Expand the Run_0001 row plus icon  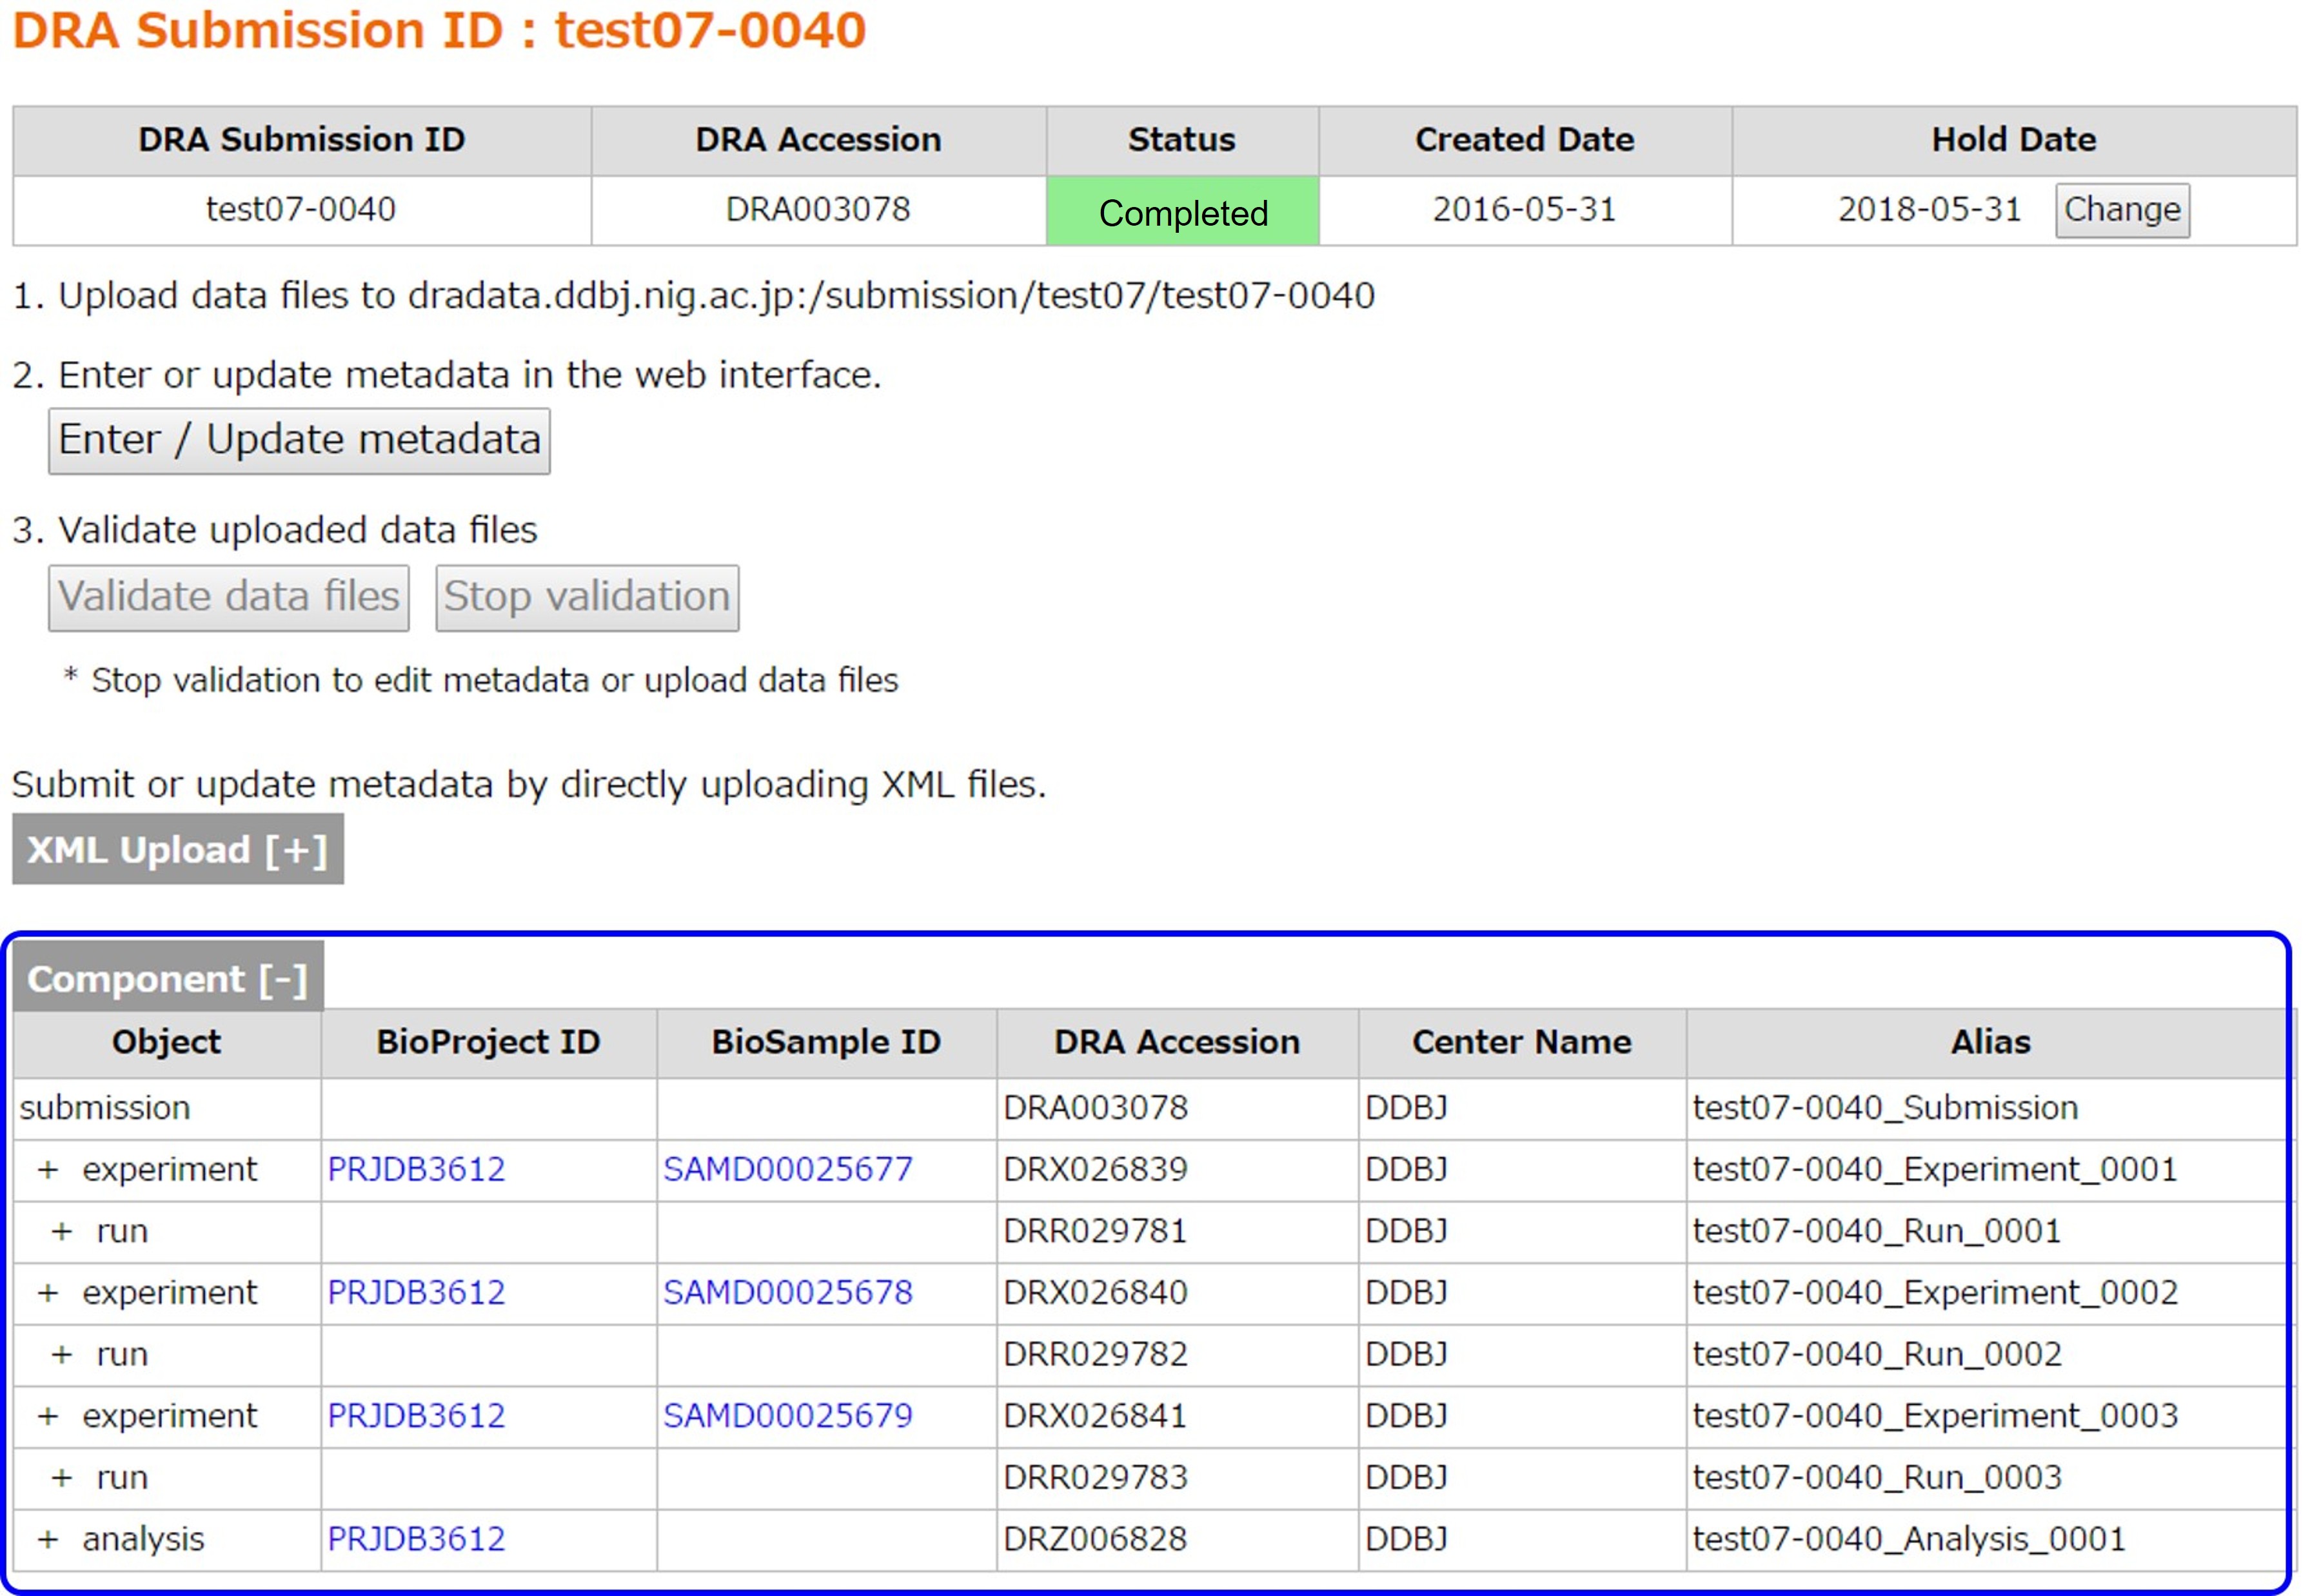click(x=62, y=1231)
